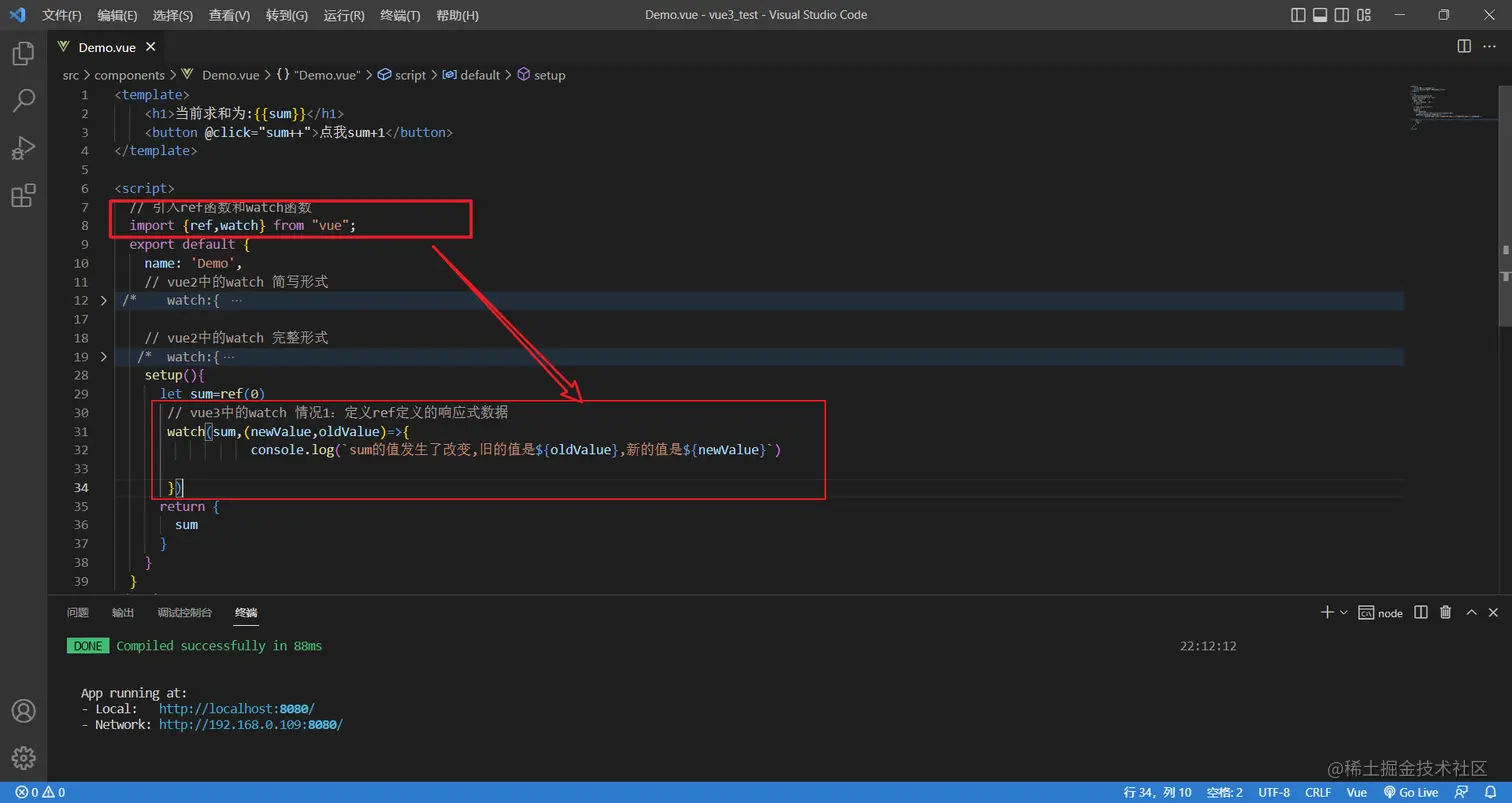Create a new terminal with plus icon
This screenshot has width=1512, height=803.
(x=1328, y=613)
